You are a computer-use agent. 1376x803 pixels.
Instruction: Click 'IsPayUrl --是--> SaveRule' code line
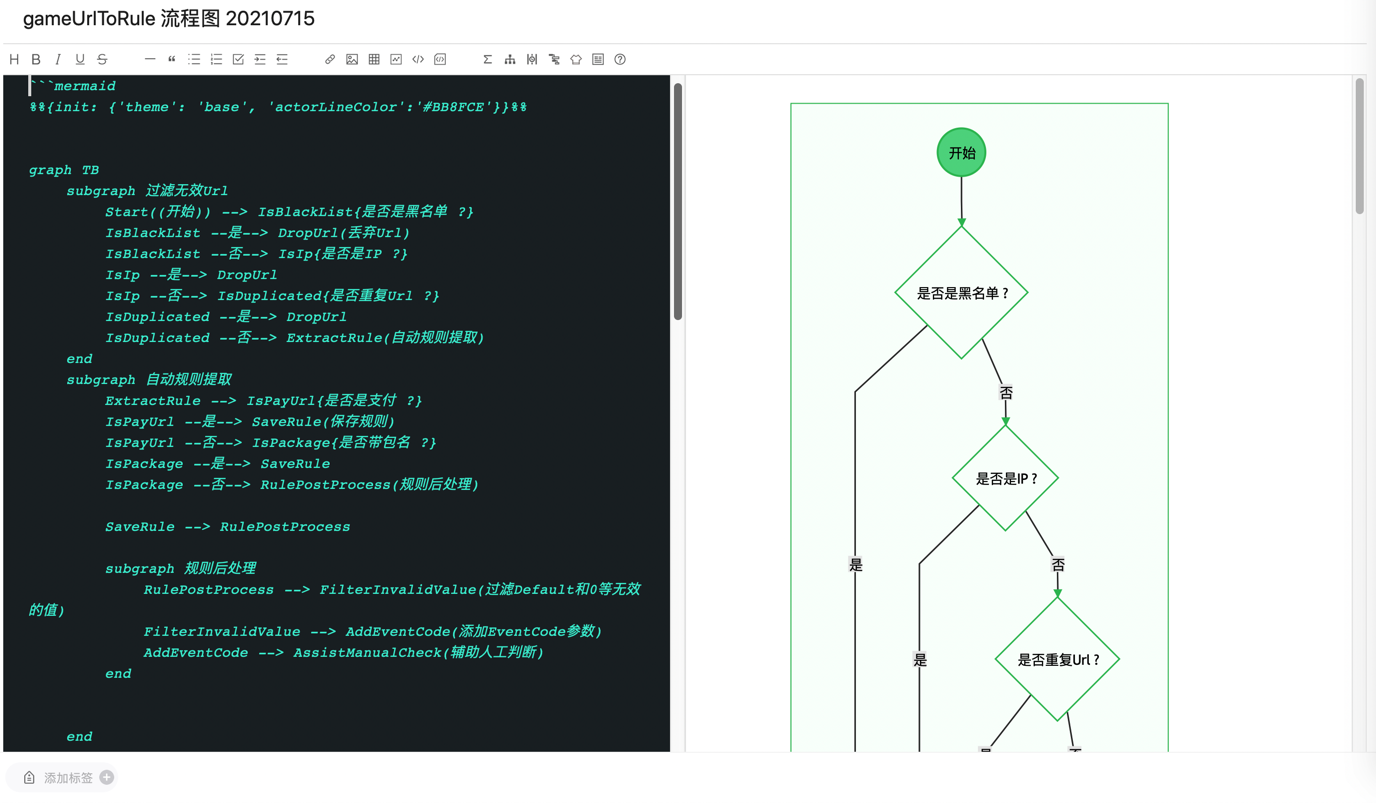(x=250, y=422)
